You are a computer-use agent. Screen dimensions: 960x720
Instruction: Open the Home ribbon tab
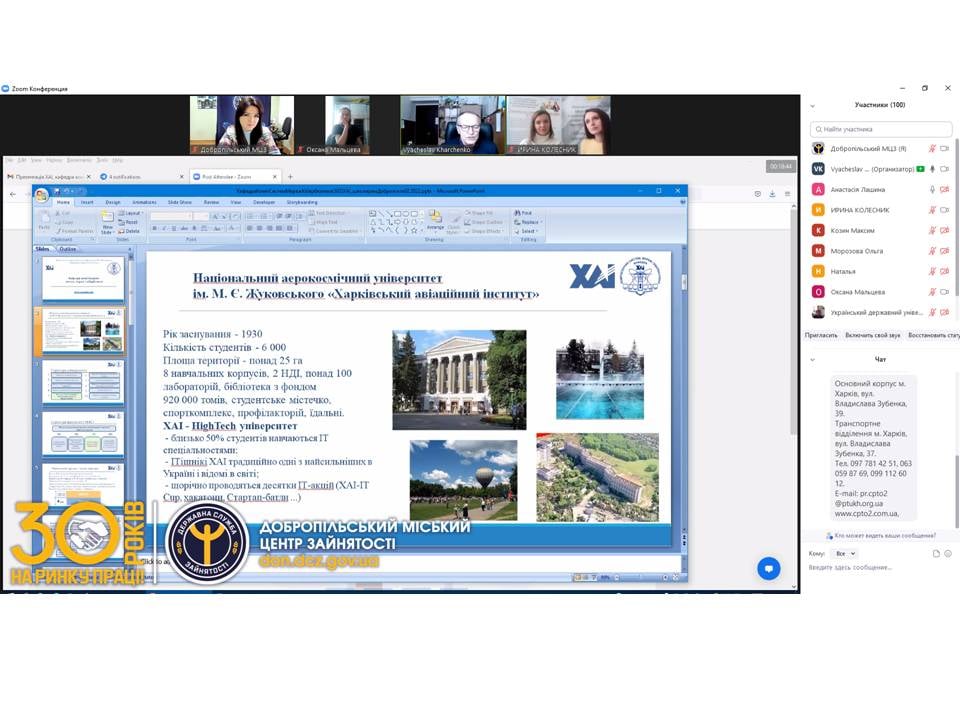click(63, 202)
